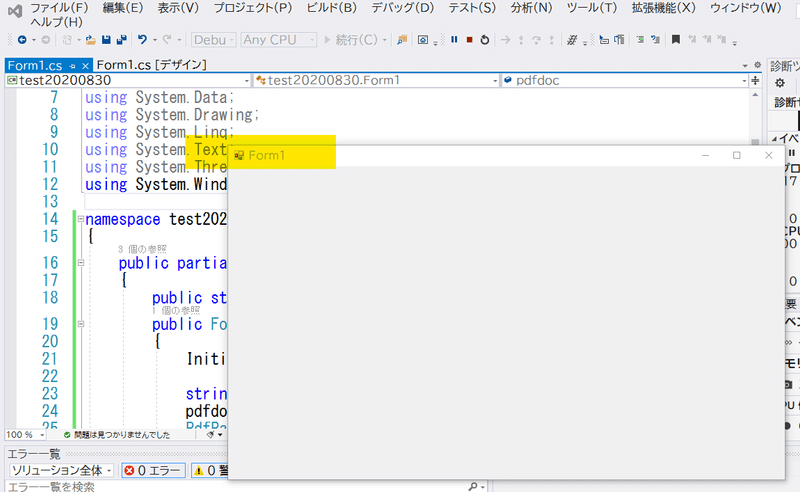
Task: Open the デバッグ(D) menu
Action: pos(402,8)
